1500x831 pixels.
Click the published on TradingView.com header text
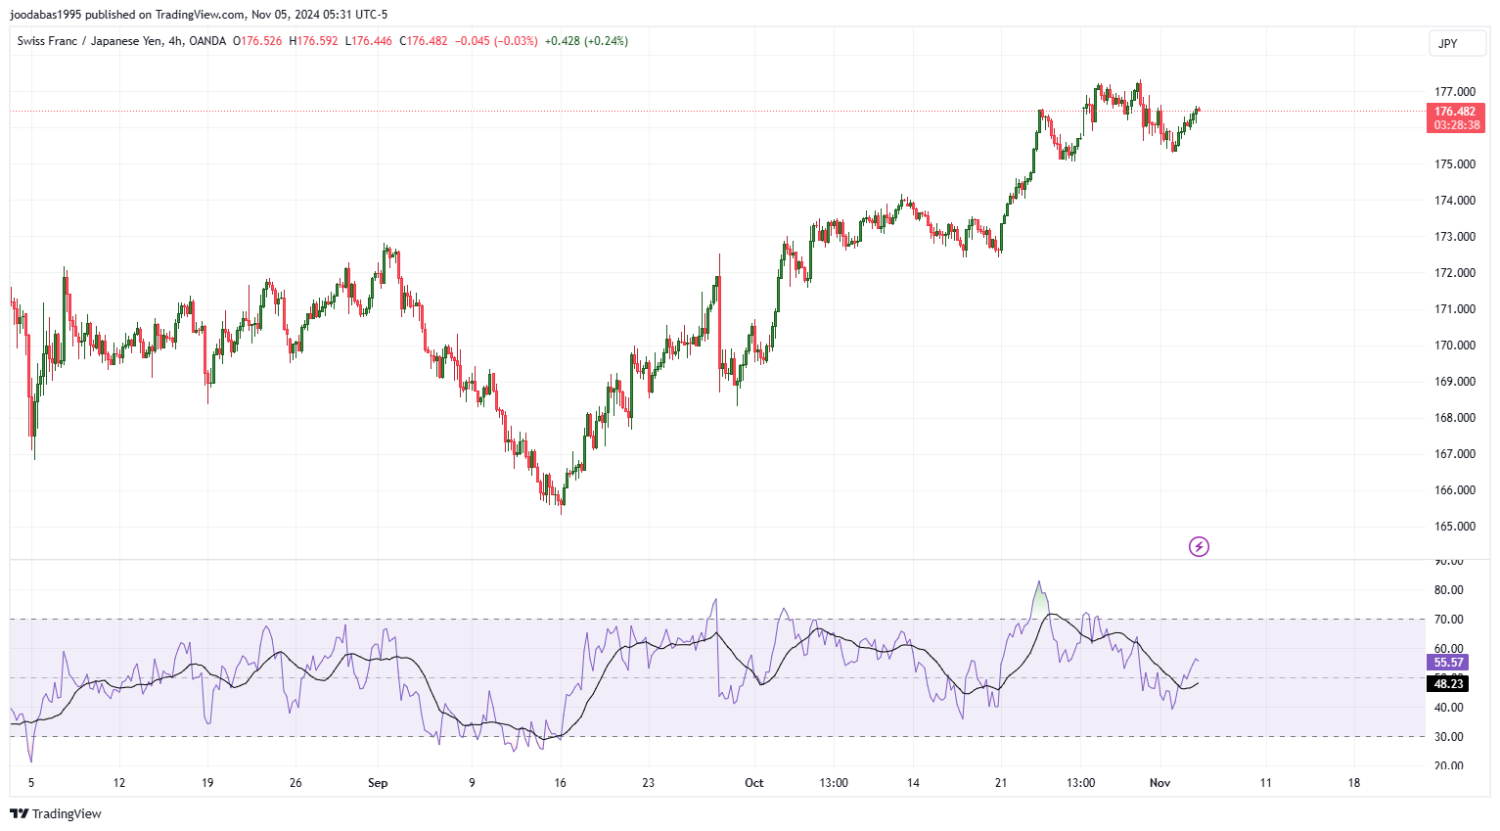click(164, 15)
